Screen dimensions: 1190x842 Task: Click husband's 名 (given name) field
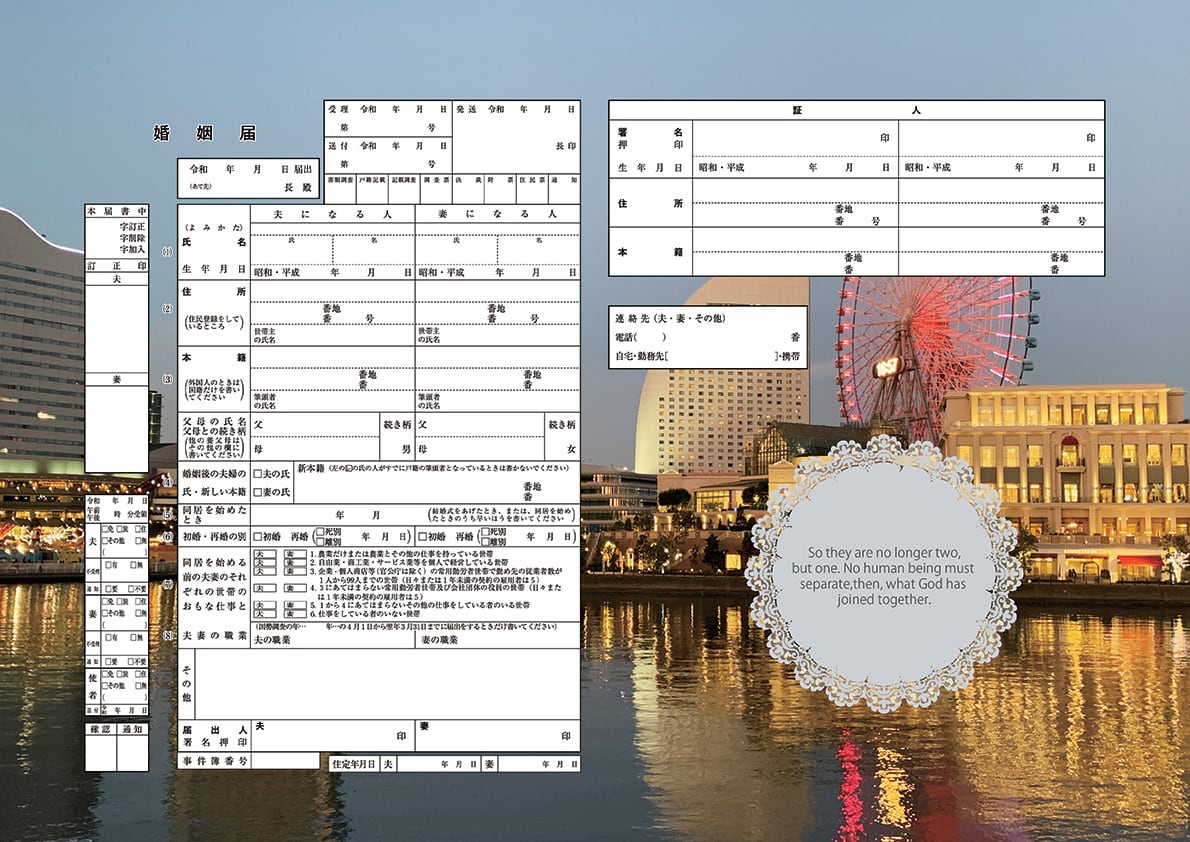coord(373,250)
